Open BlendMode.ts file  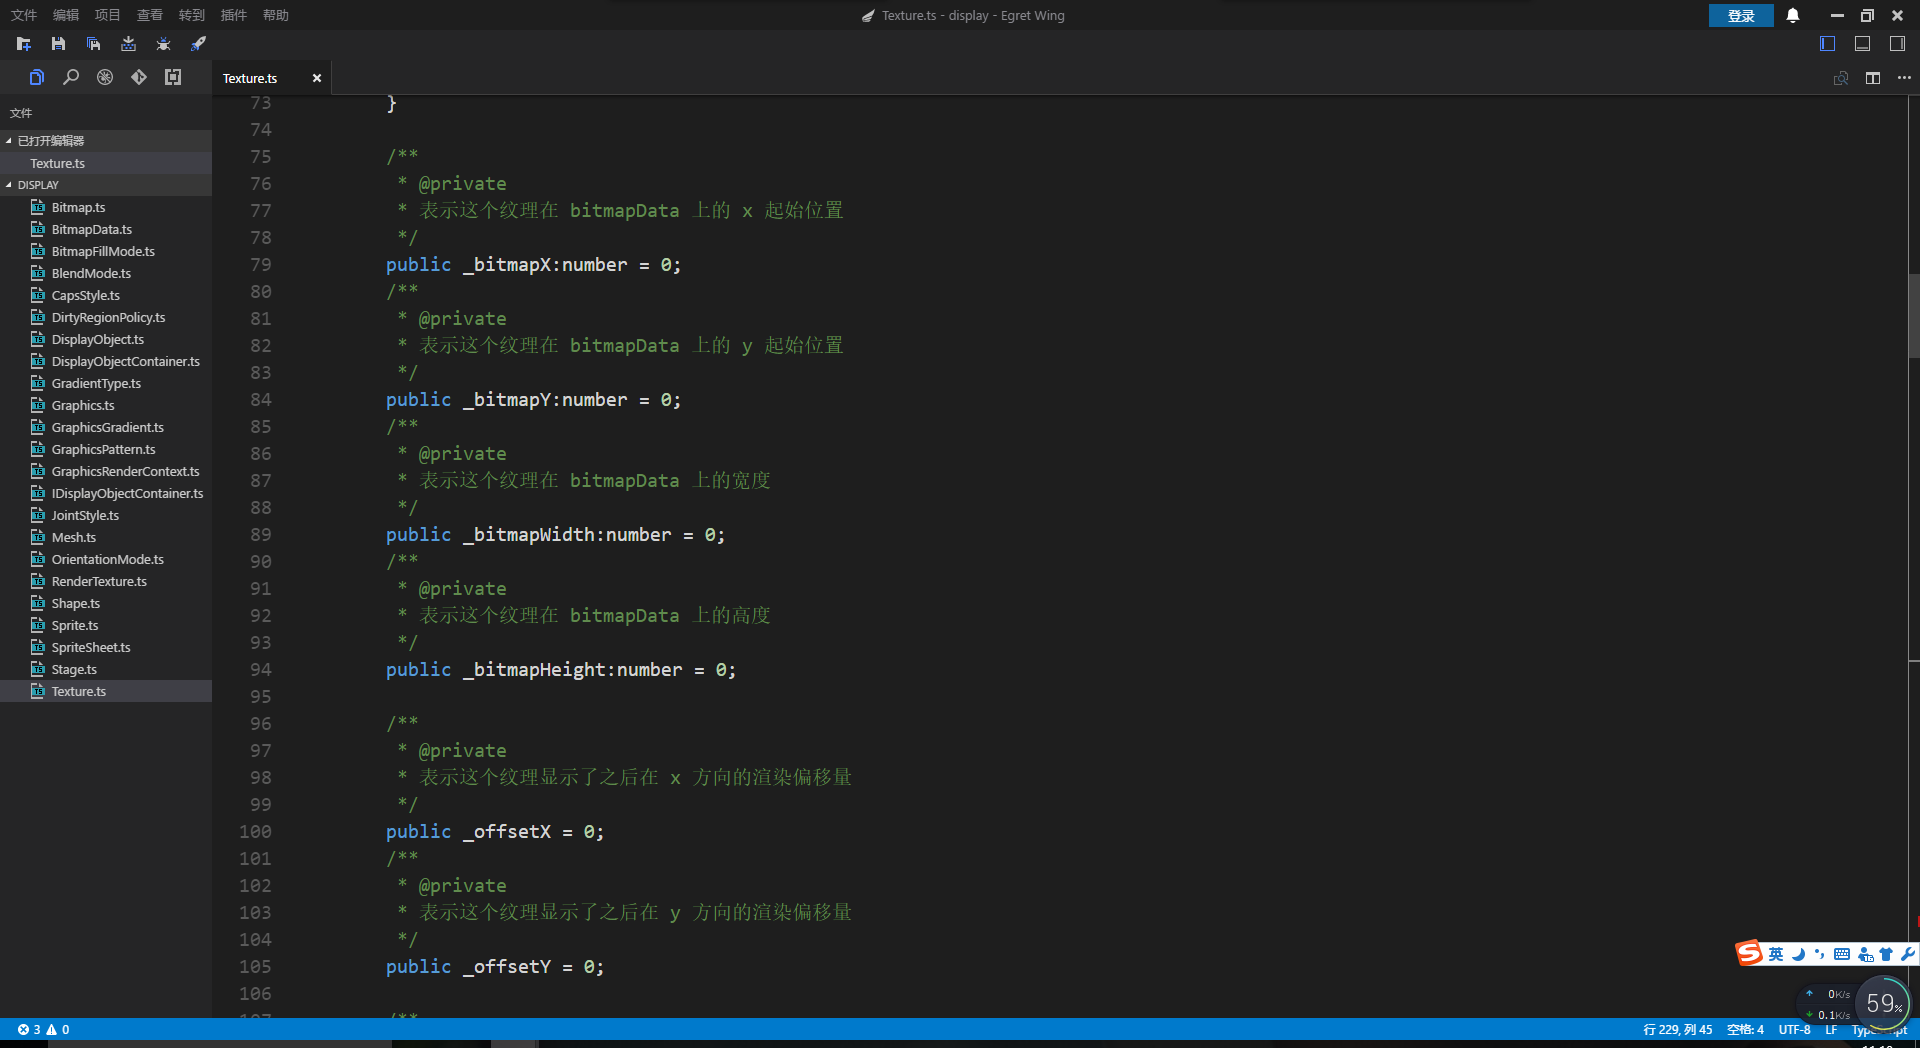(x=105, y=273)
